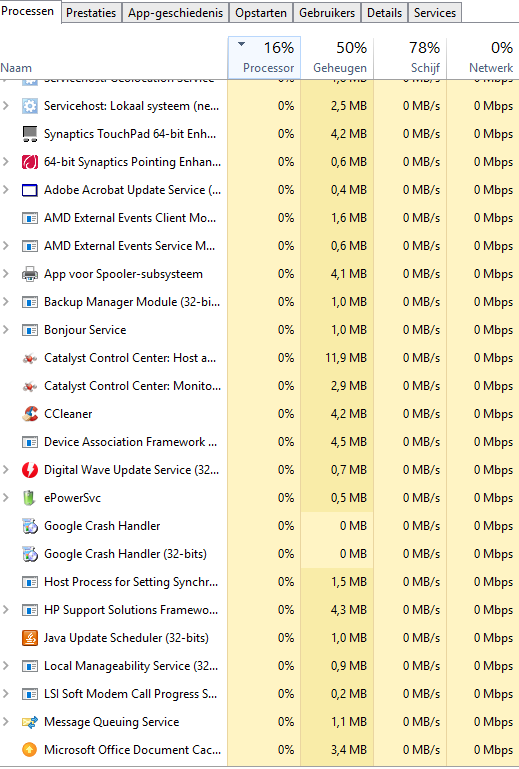
Task: Click the LSI Soft Modem icon
Action: (30, 693)
